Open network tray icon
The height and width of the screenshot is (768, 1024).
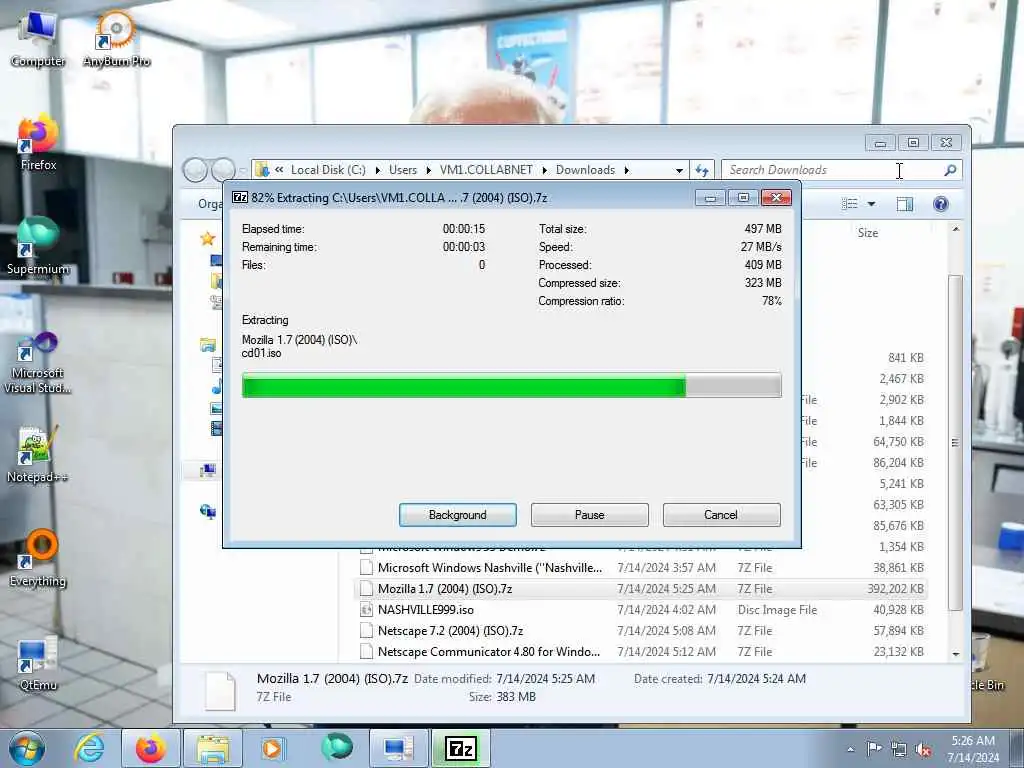click(899, 749)
